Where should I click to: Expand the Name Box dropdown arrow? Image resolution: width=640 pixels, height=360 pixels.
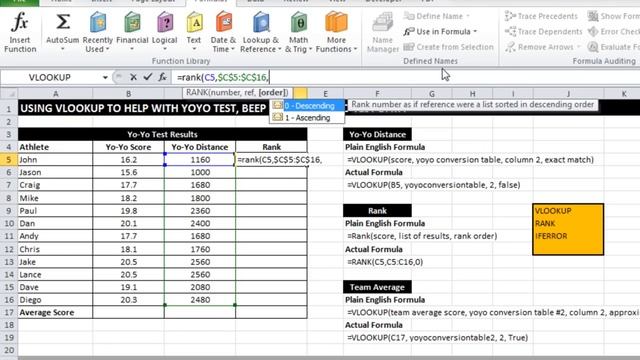tap(105, 77)
